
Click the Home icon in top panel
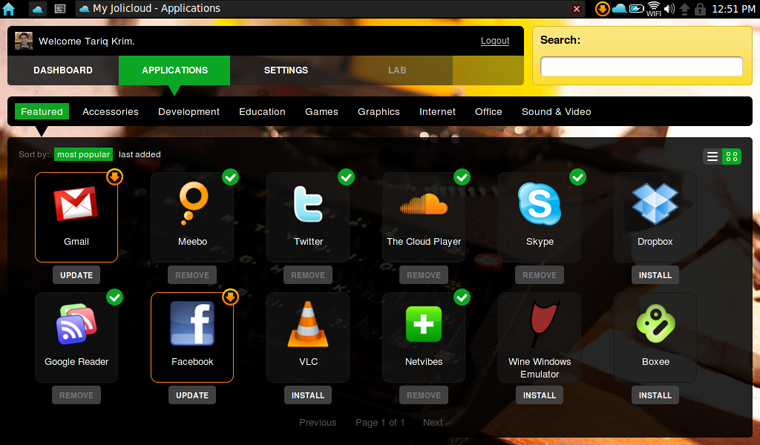9,9
